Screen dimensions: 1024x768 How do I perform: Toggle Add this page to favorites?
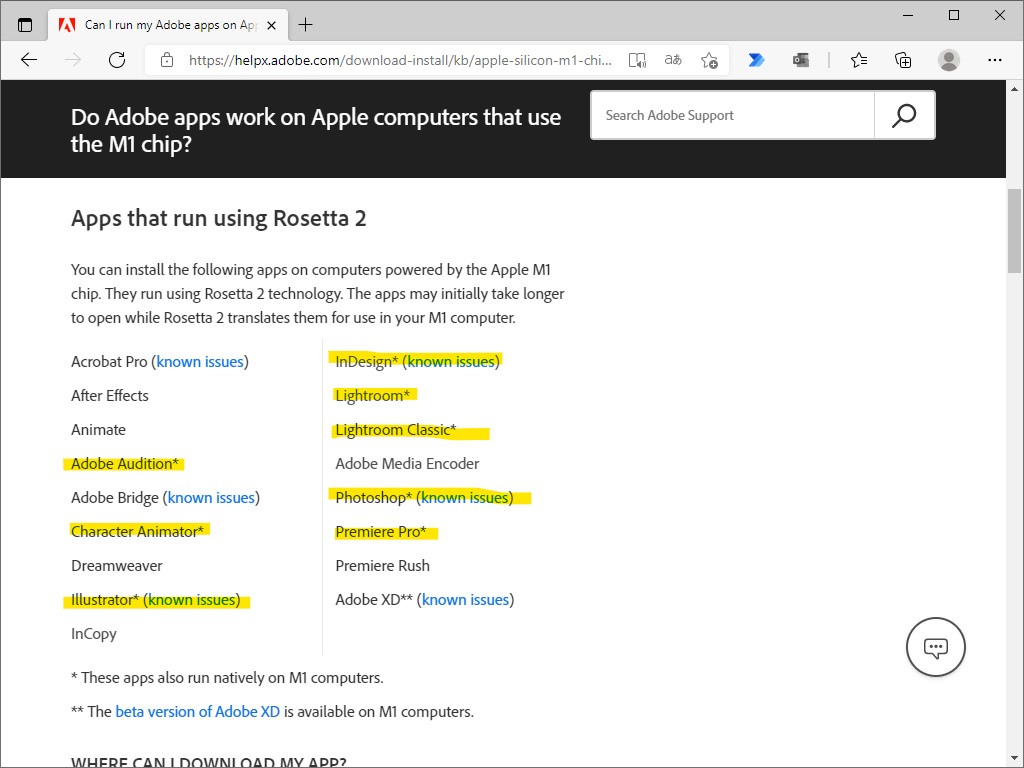coord(710,60)
